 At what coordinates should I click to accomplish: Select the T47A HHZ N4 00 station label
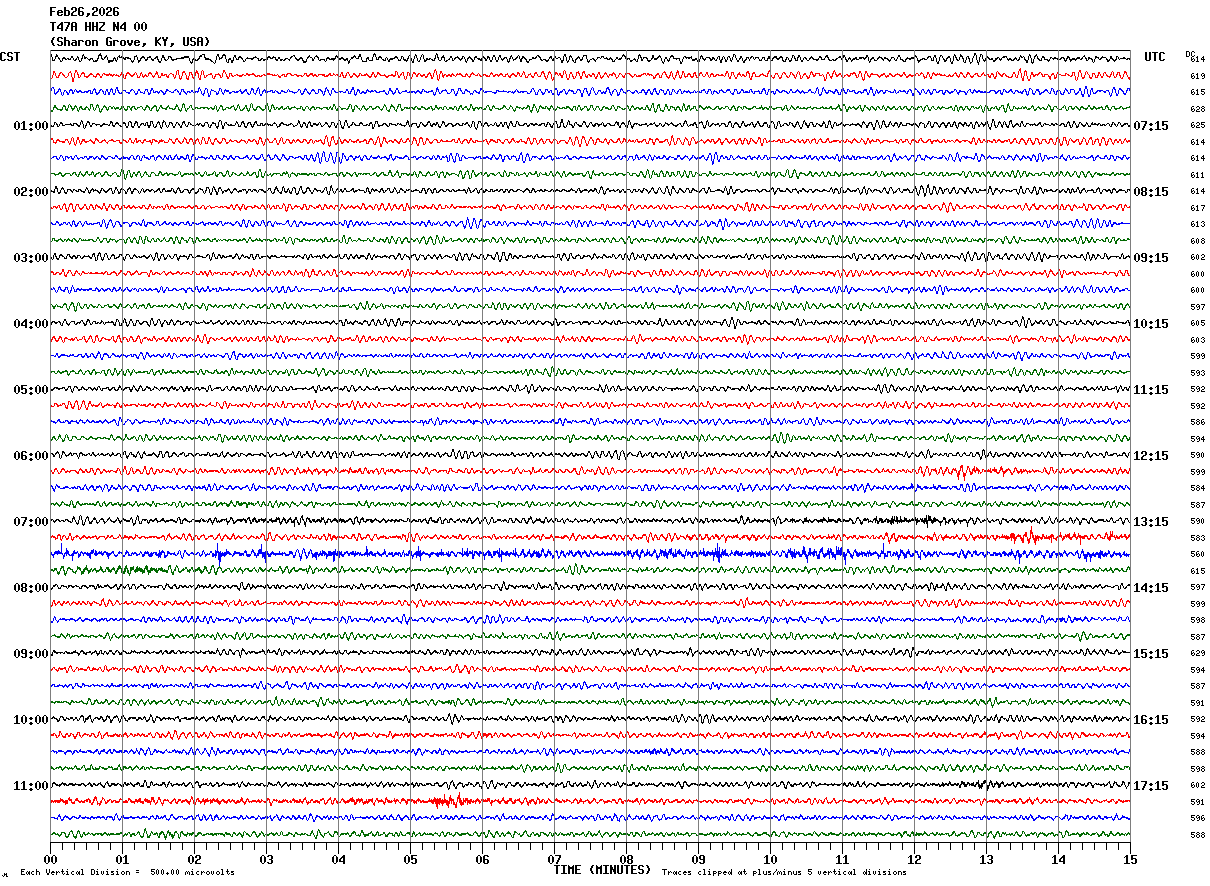[98, 27]
